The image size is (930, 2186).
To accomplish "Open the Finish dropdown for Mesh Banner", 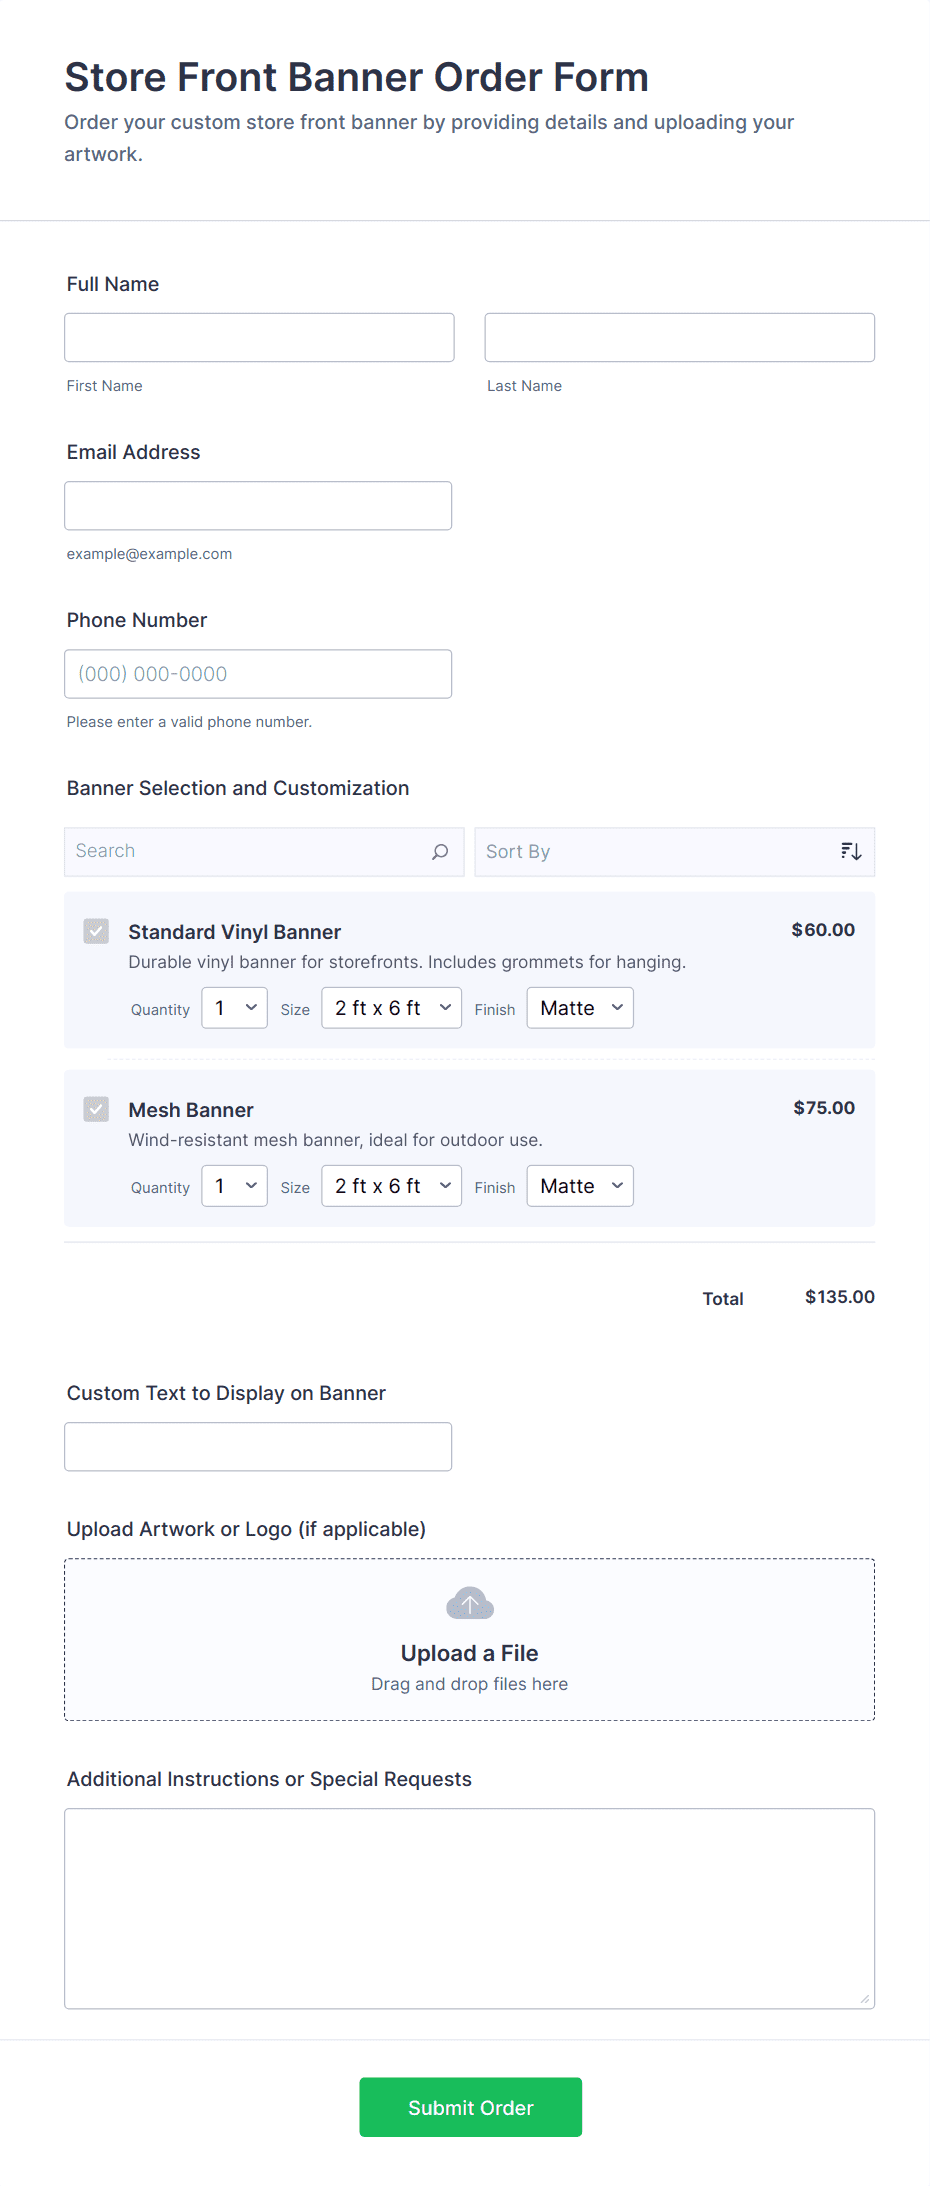I will click(580, 1185).
